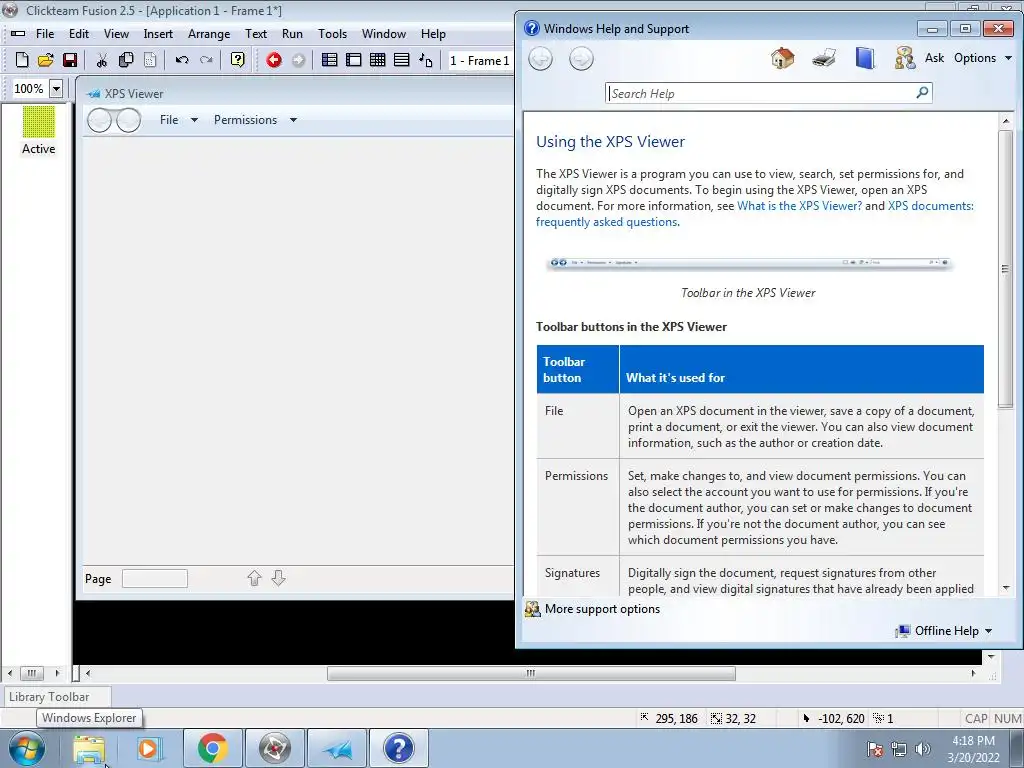Click the Fusion horizontal scrollbar thumb
The height and width of the screenshot is (768, 1024).
coord(531,673)
